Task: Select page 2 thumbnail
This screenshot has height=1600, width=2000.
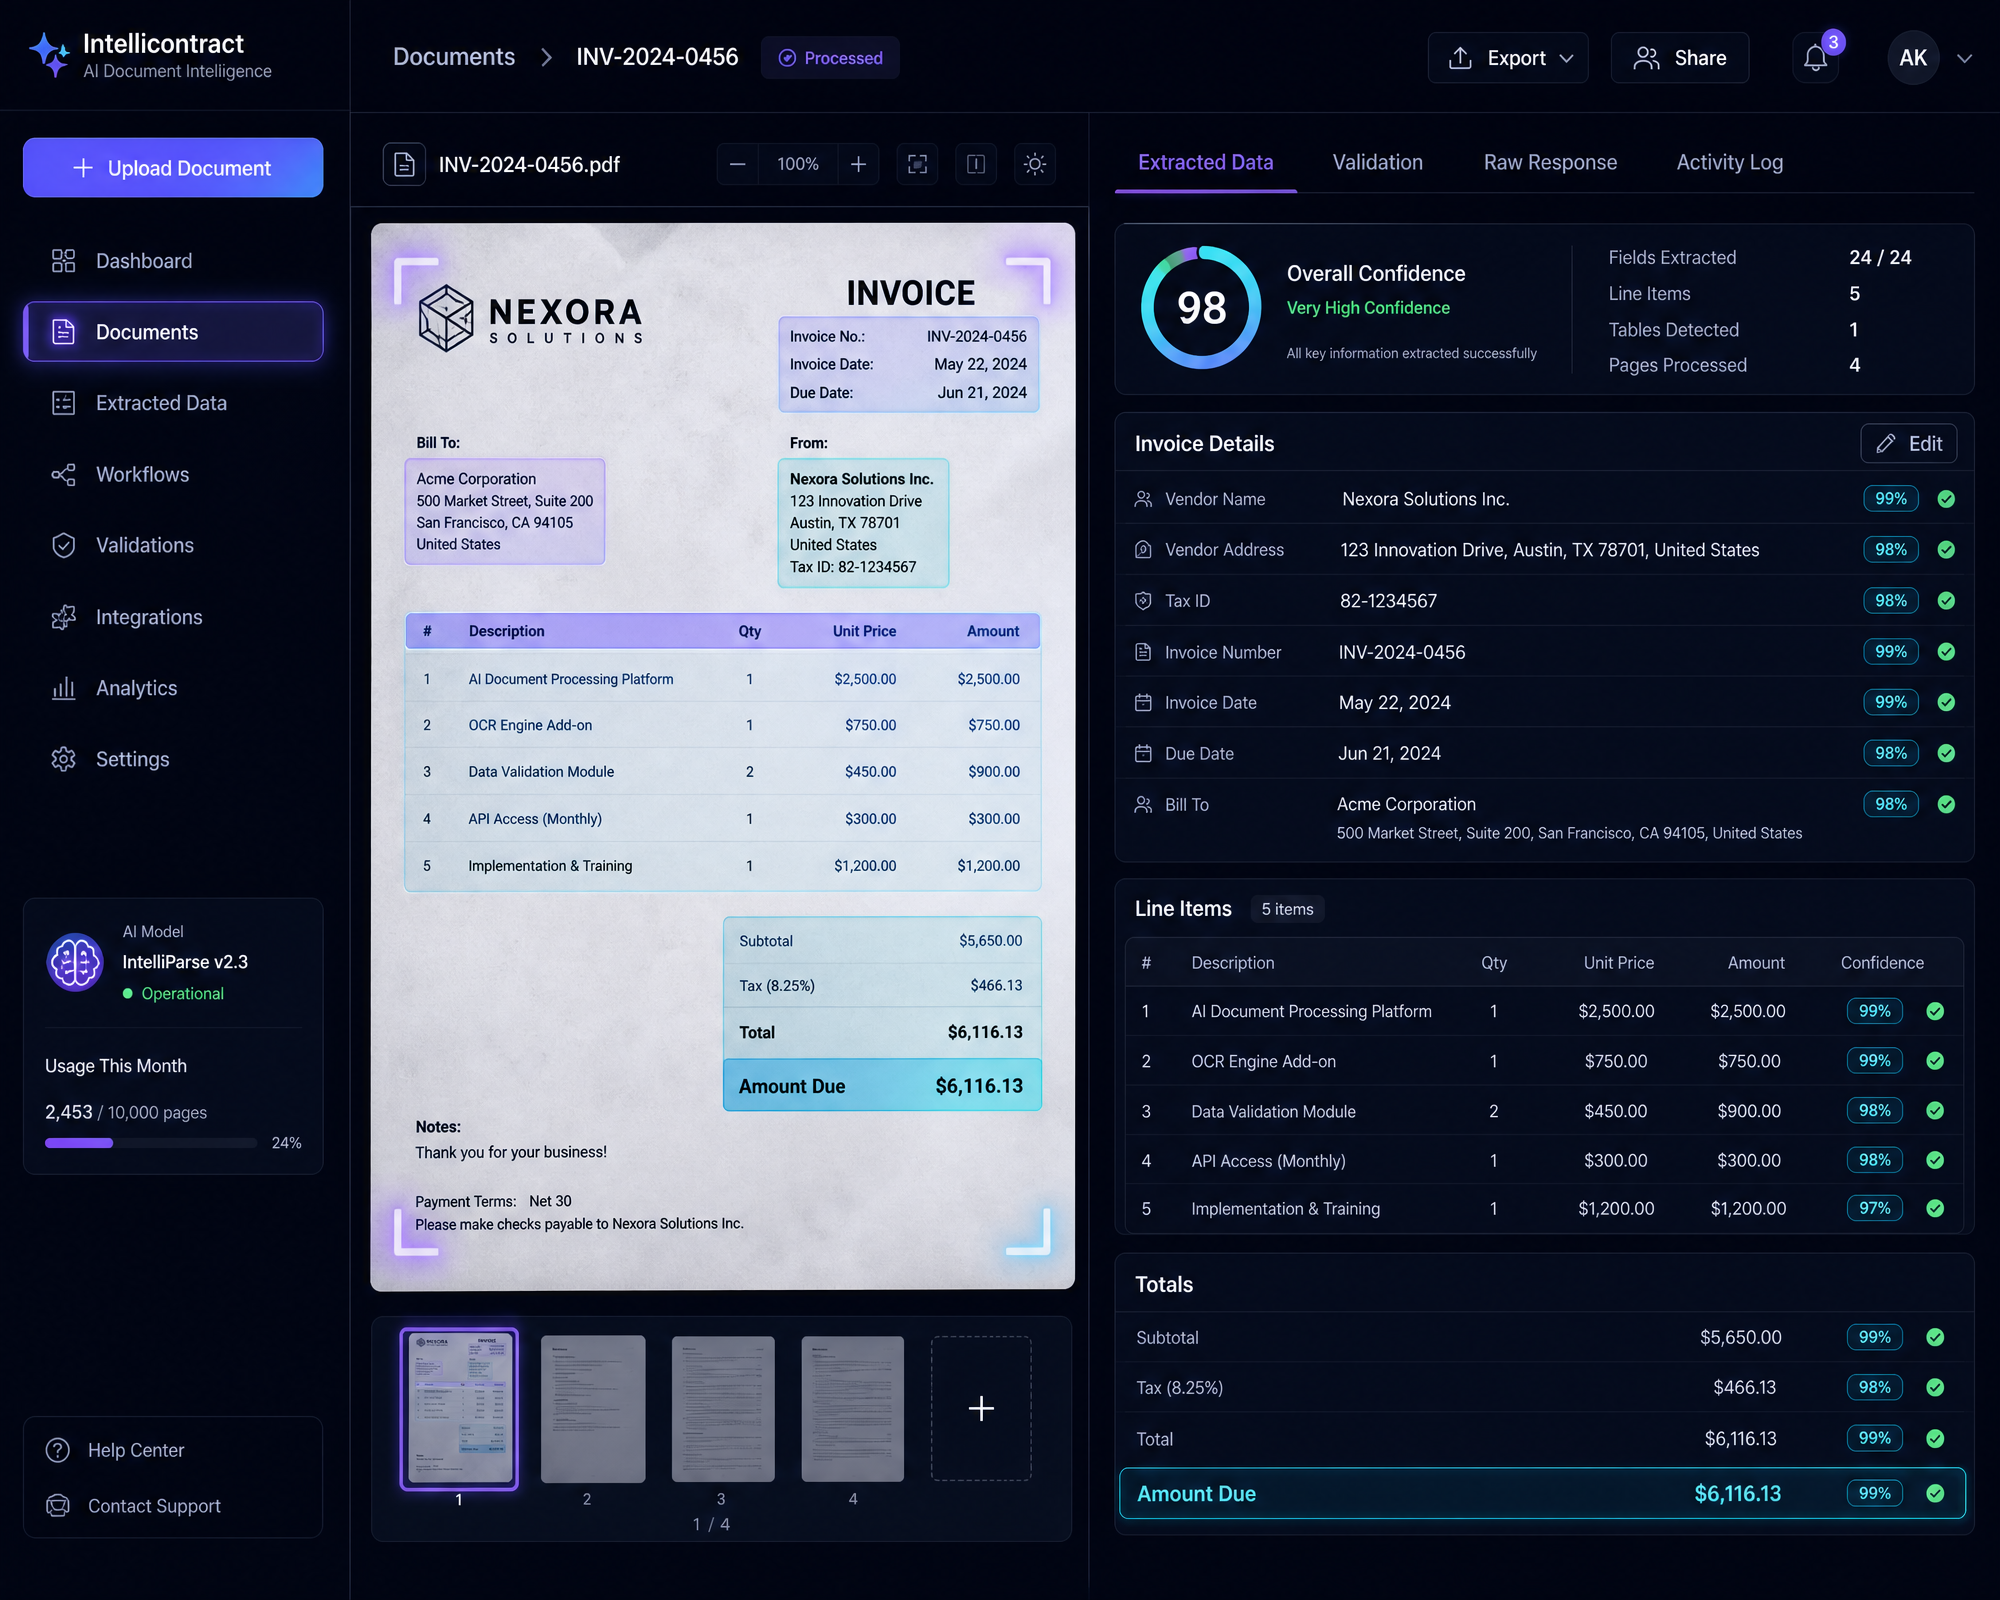Action: coord(593,1409)
